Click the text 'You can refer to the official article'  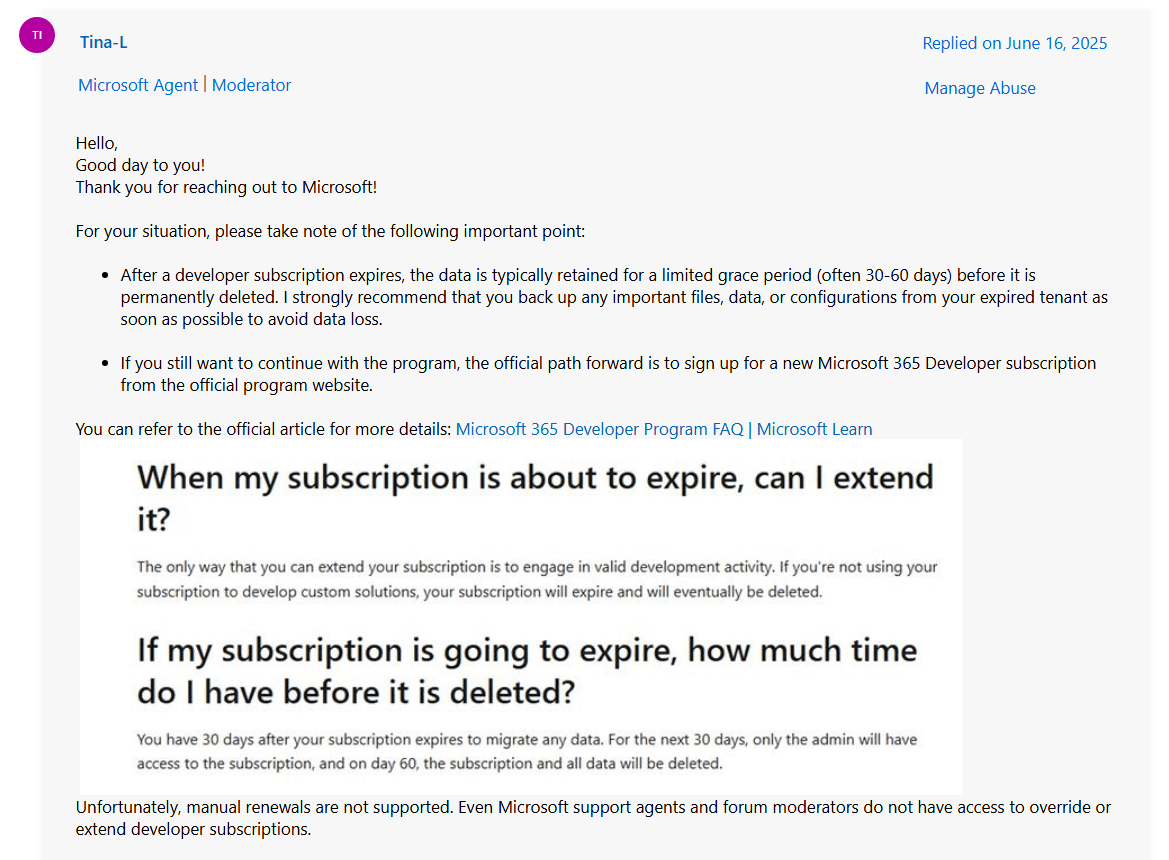[x=263, y=429]
